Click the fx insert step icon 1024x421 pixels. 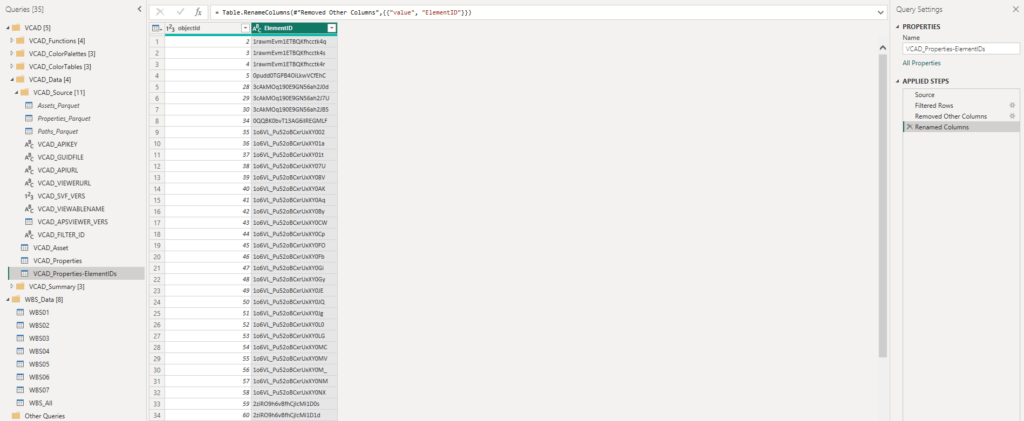click(198, 11)
